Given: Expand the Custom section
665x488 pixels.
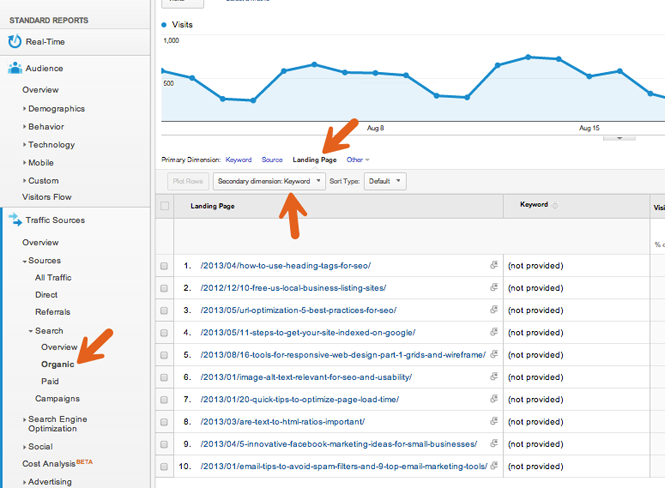Looking at the screenshot, I should 41,181.
